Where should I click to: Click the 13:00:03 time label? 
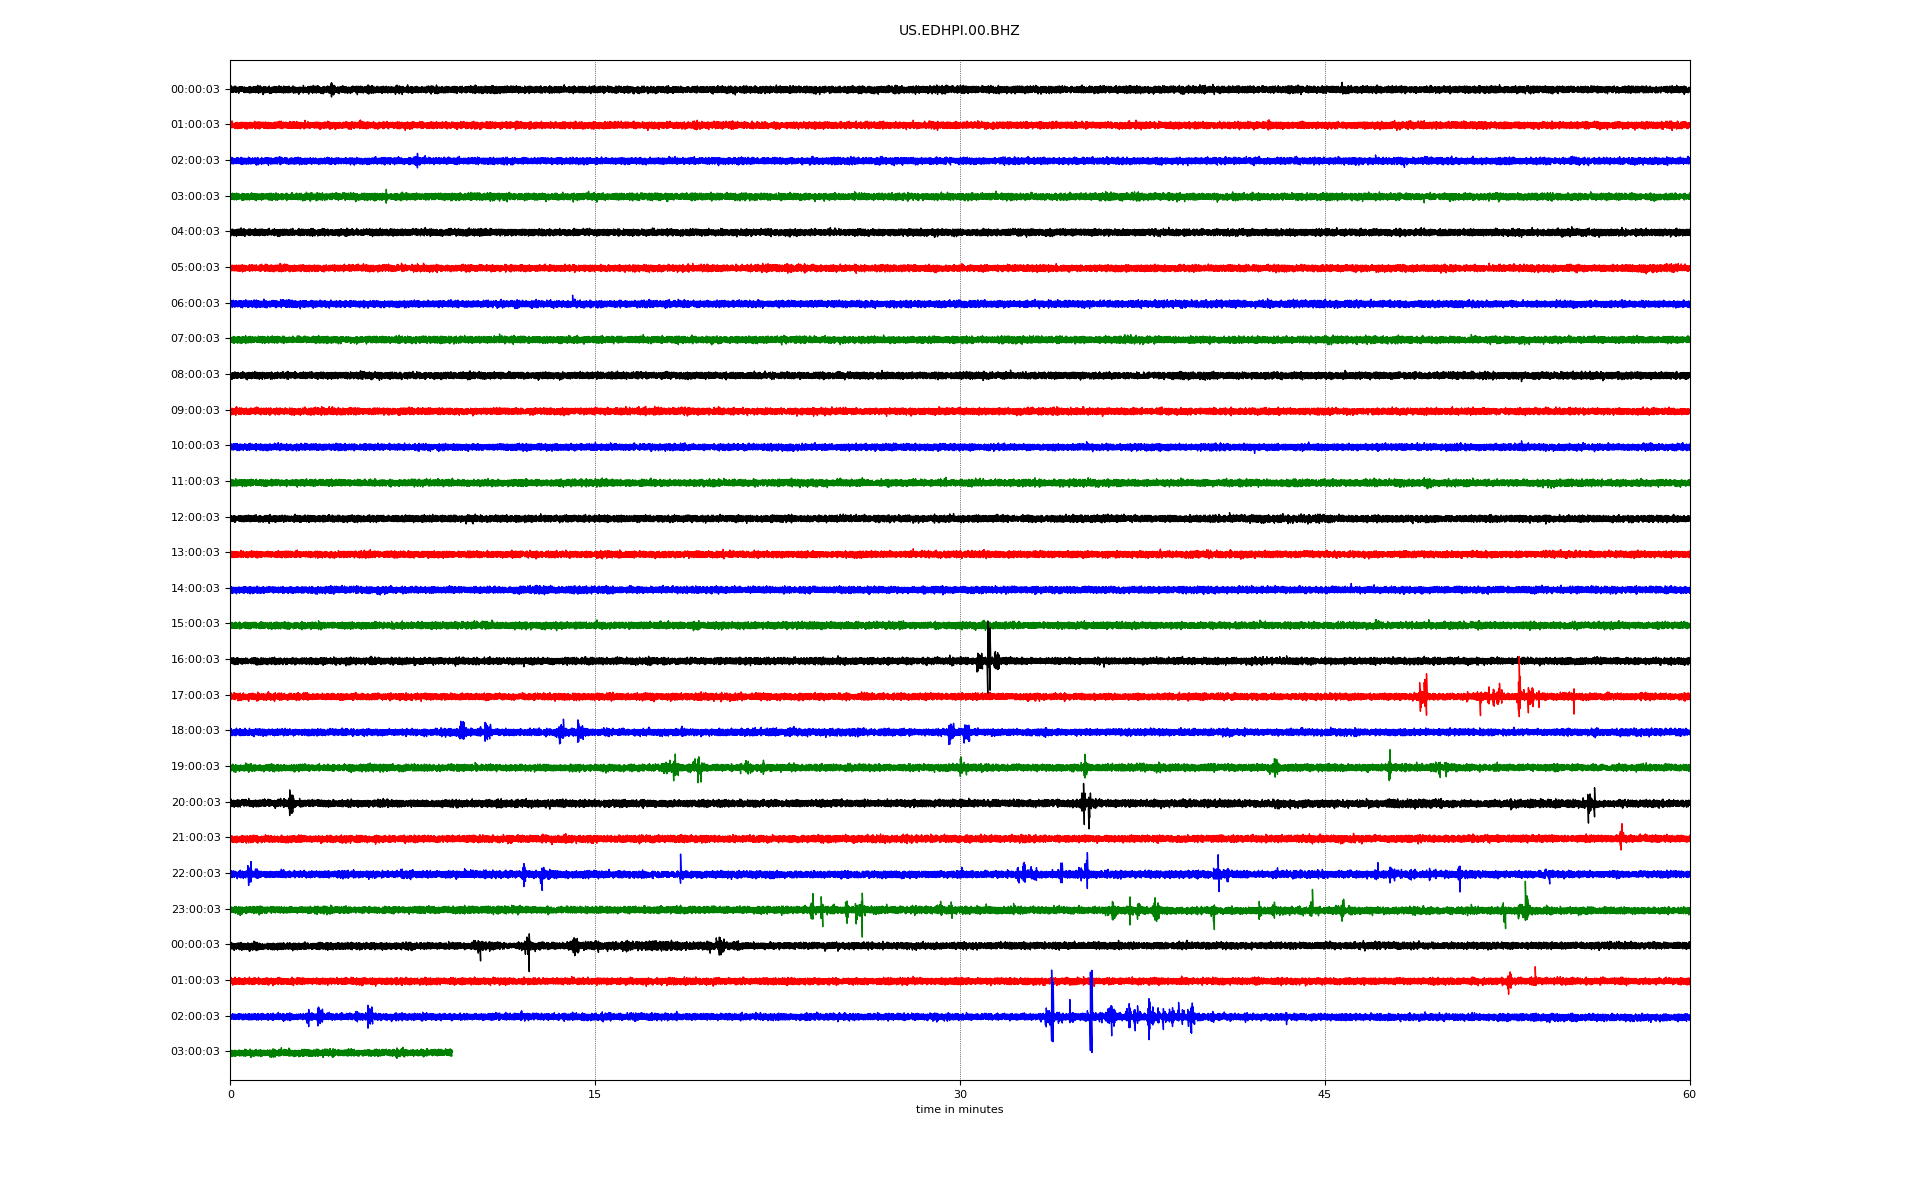pos(195,553)
